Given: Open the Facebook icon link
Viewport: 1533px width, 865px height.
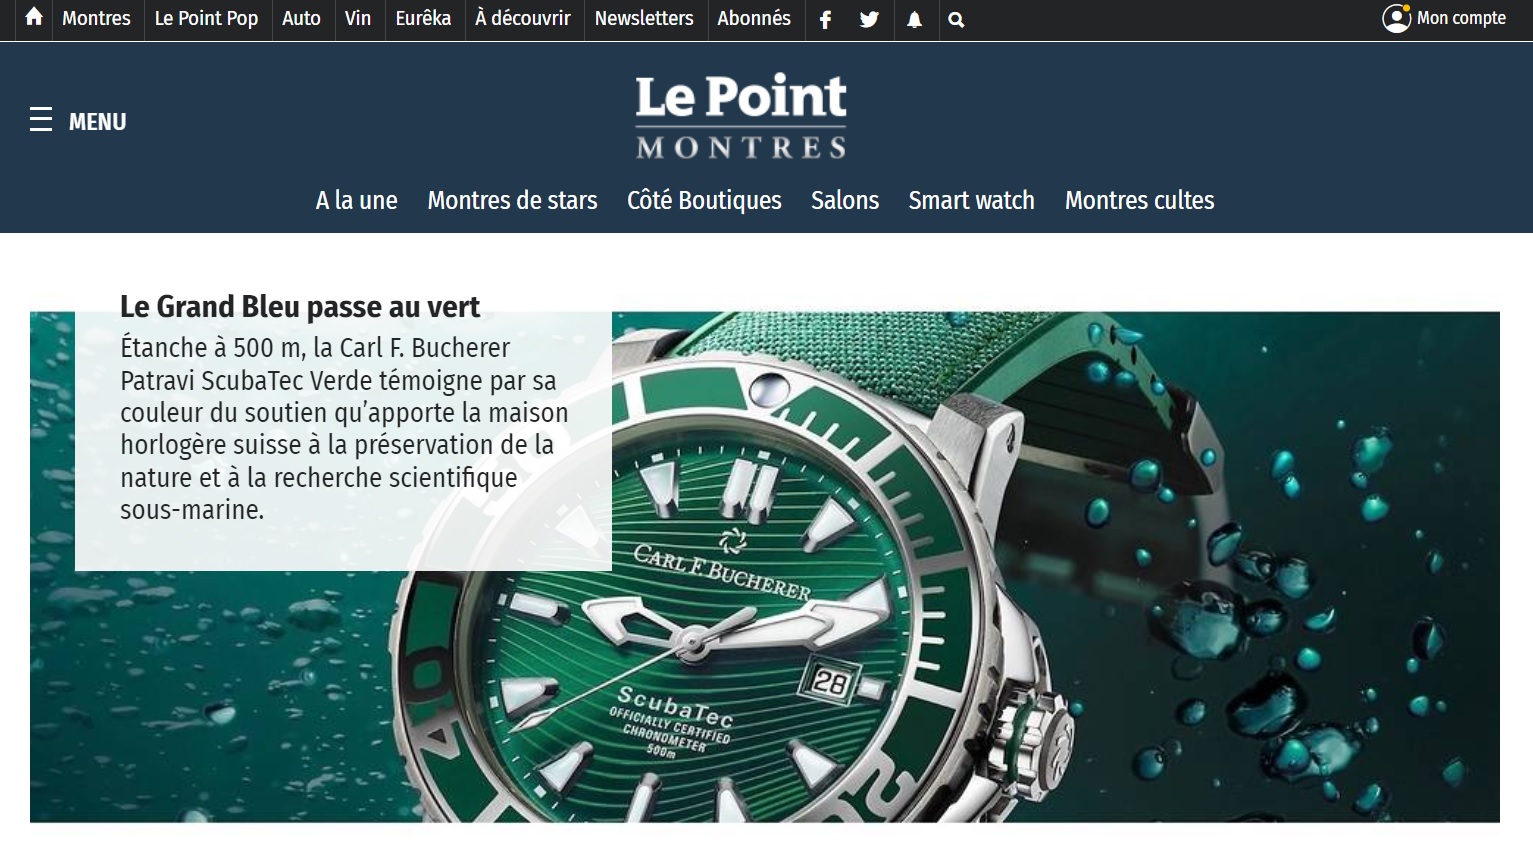Looking at the screenshot, I should point(825,19).
